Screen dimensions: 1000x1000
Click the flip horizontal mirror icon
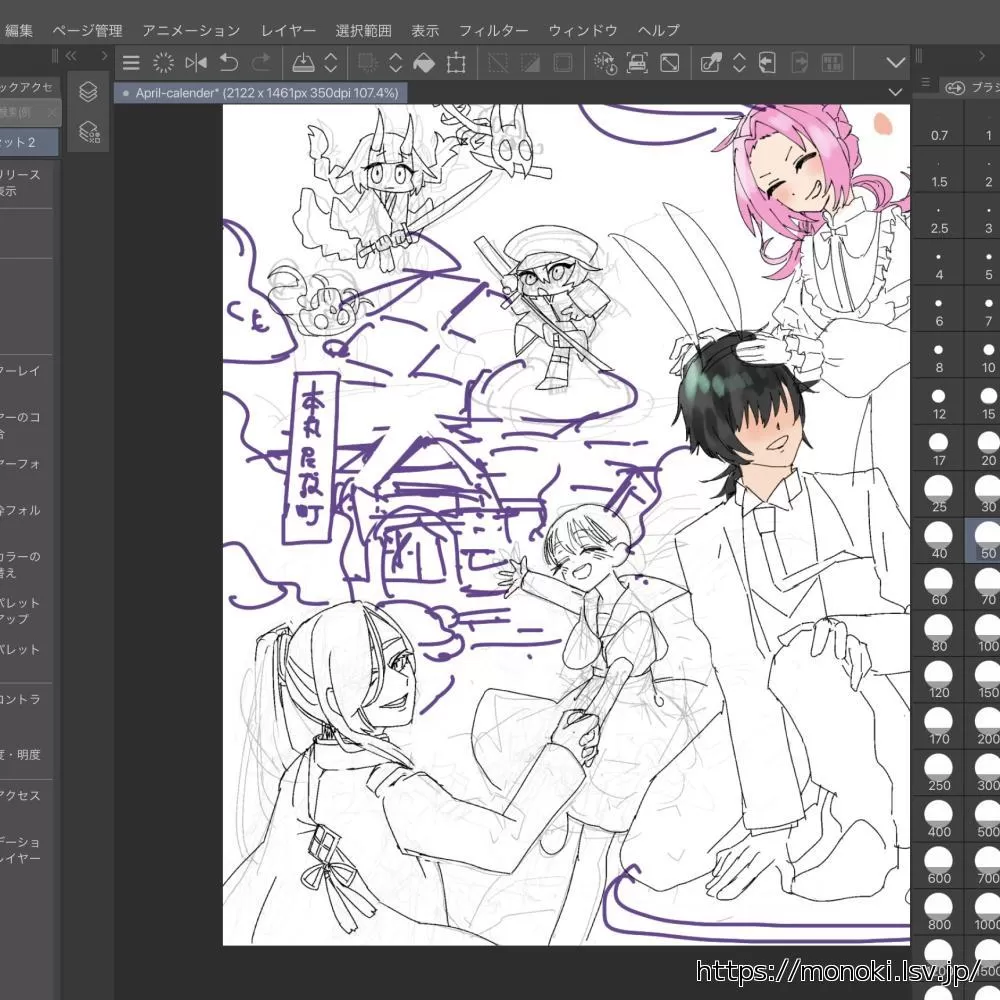point(196,63)
